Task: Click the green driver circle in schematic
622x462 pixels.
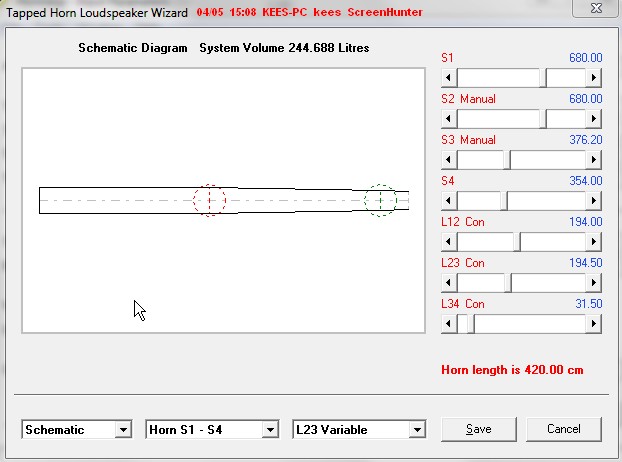Action: [x=381, y=200]
